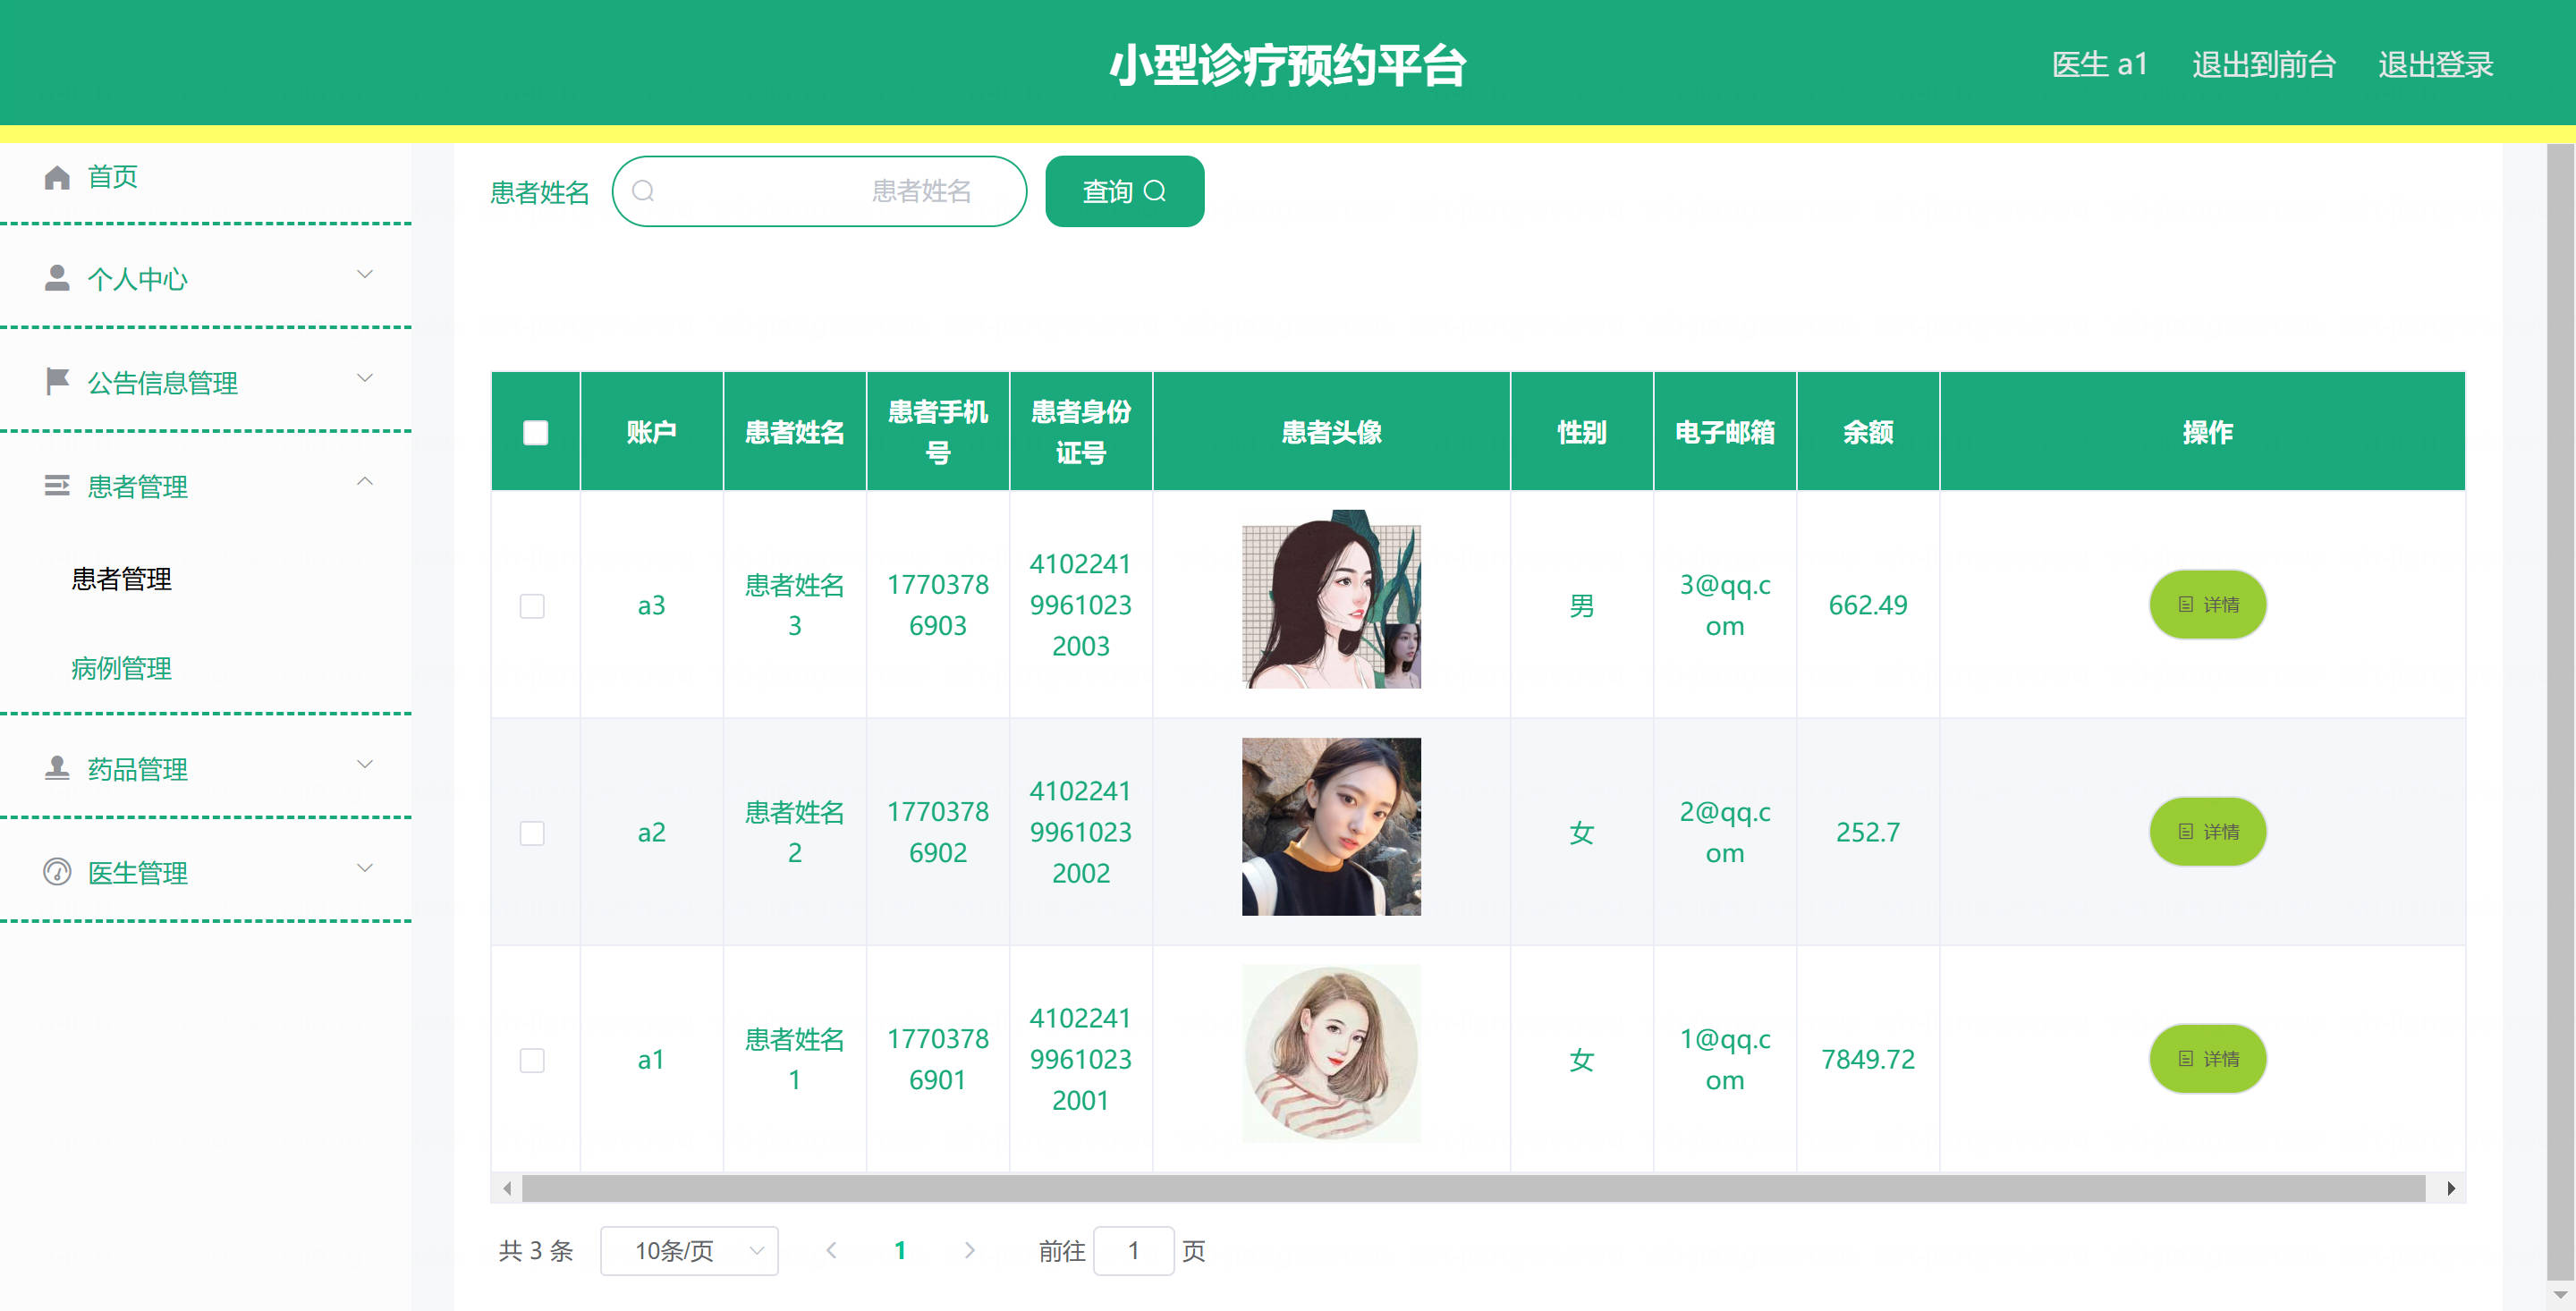Click the 性别 column header
This screenshot has height=1311, width=2576.
(1581, 432)
